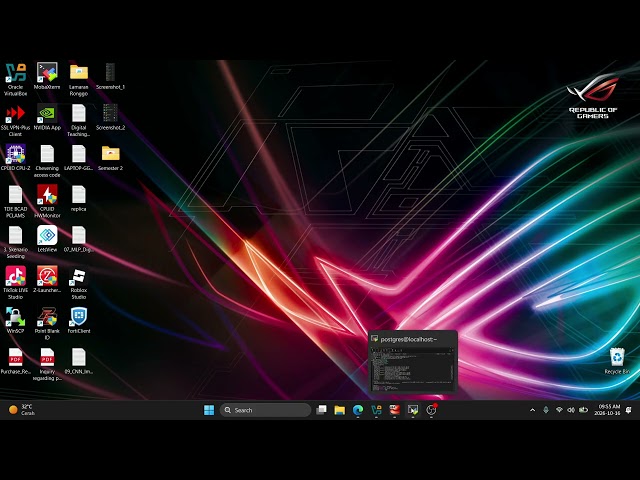Open the notification bell icon
The width and height of the screenshot is (640, 480).
tap(629, 410)
